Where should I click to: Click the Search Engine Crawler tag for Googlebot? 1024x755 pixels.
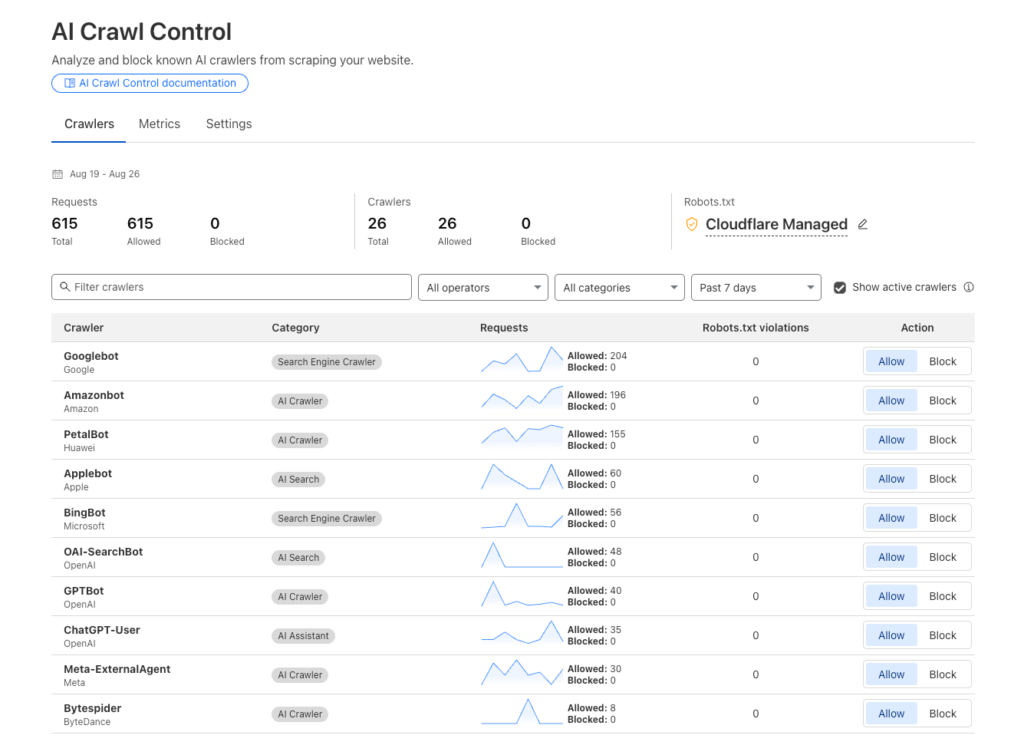[327, 362]
